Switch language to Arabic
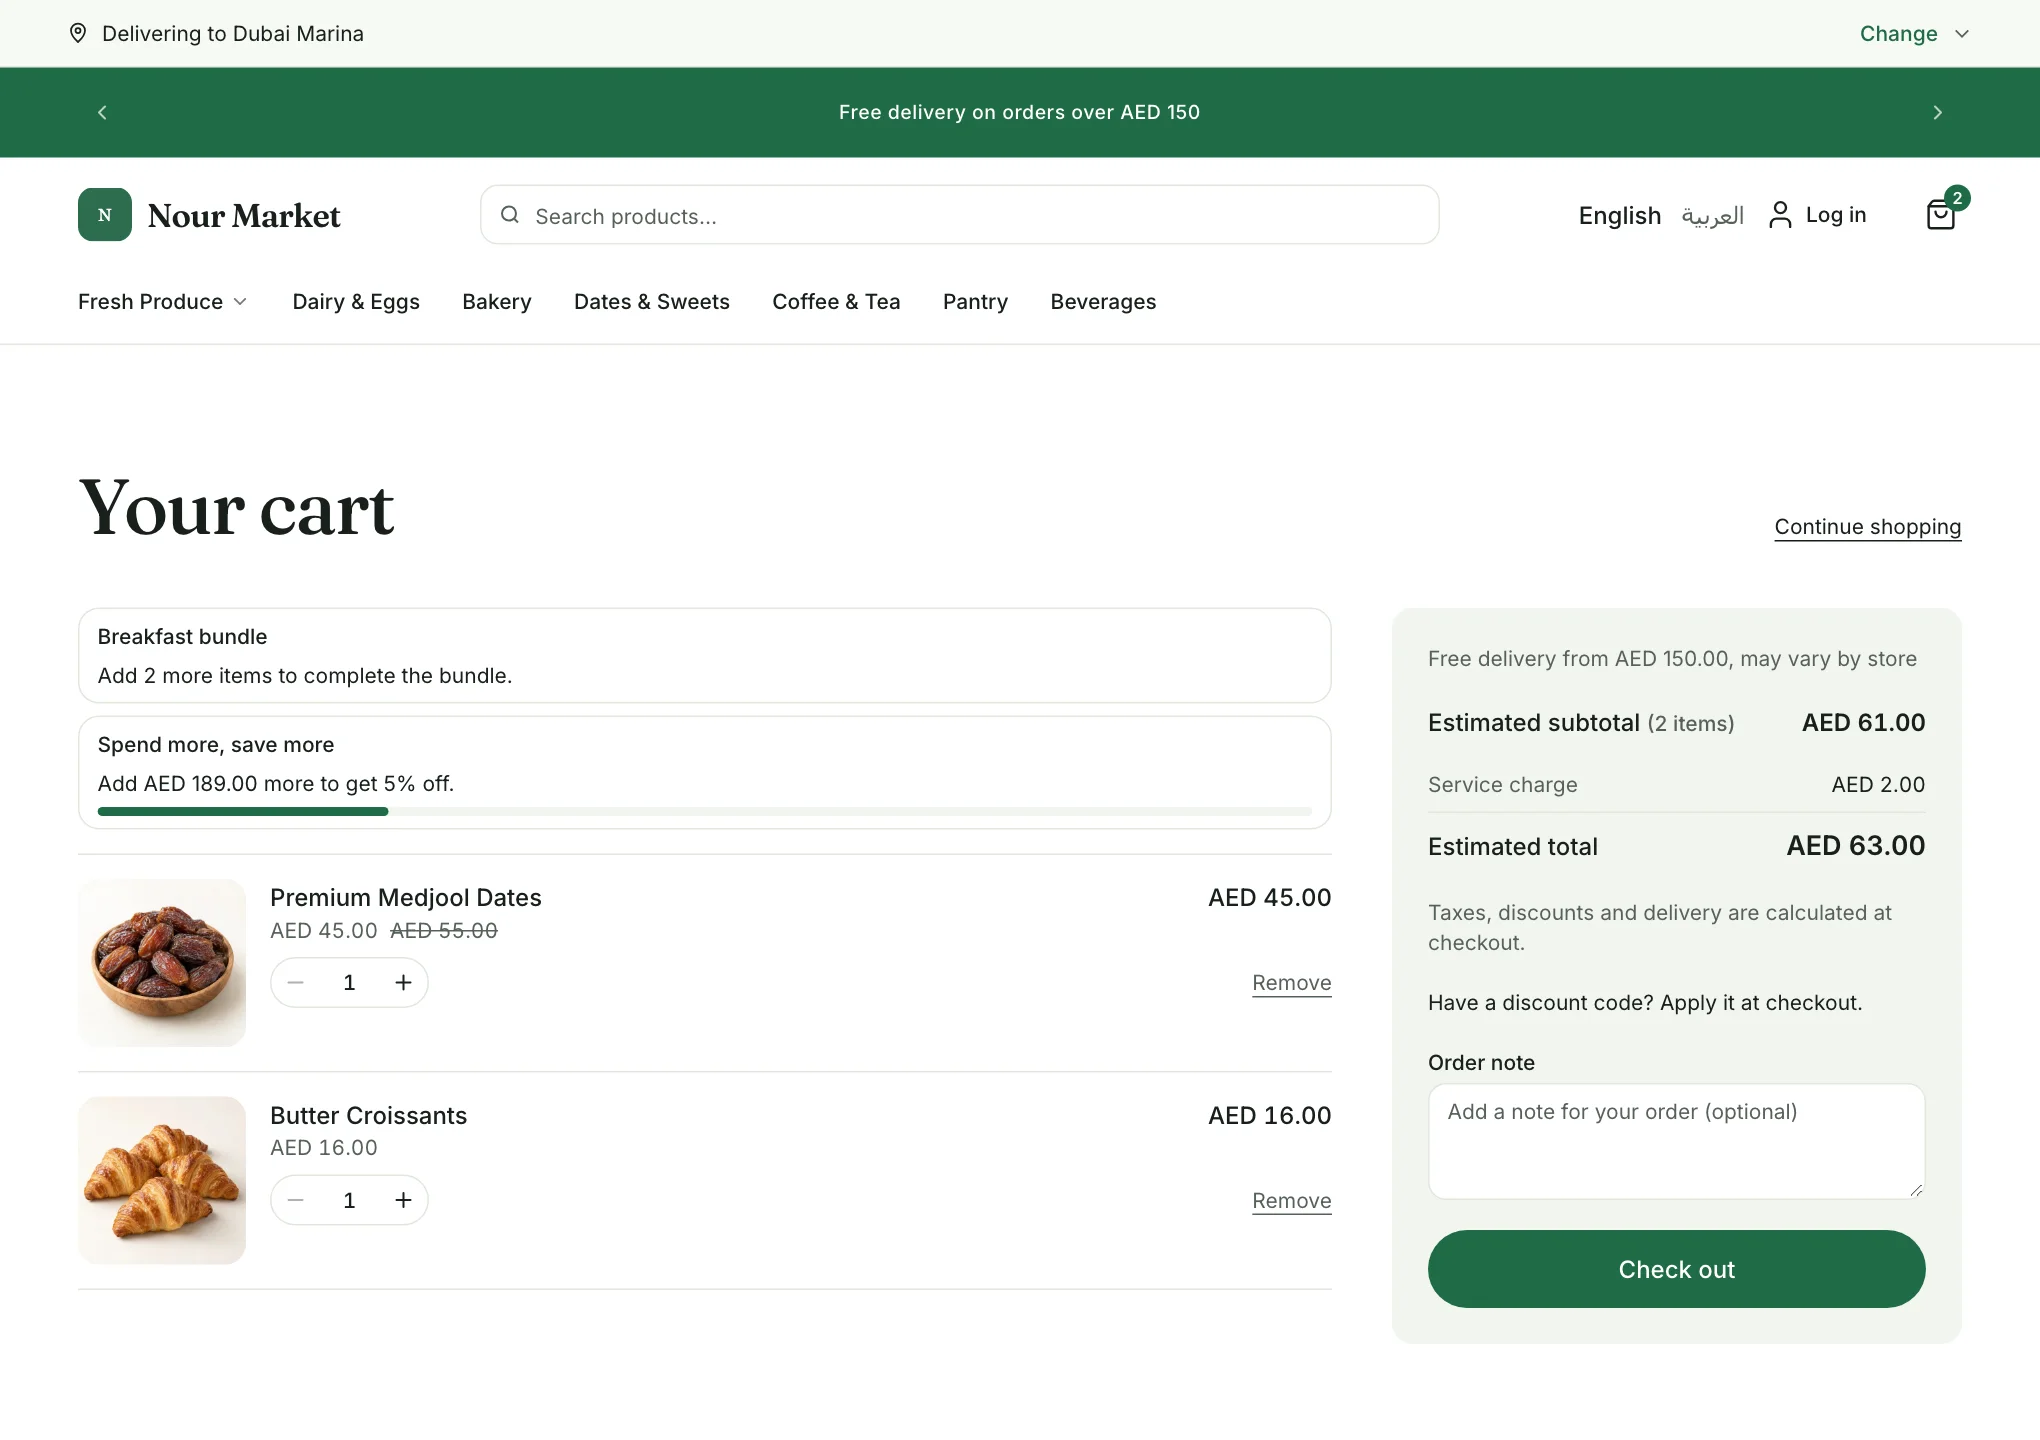 [1712, 215]
